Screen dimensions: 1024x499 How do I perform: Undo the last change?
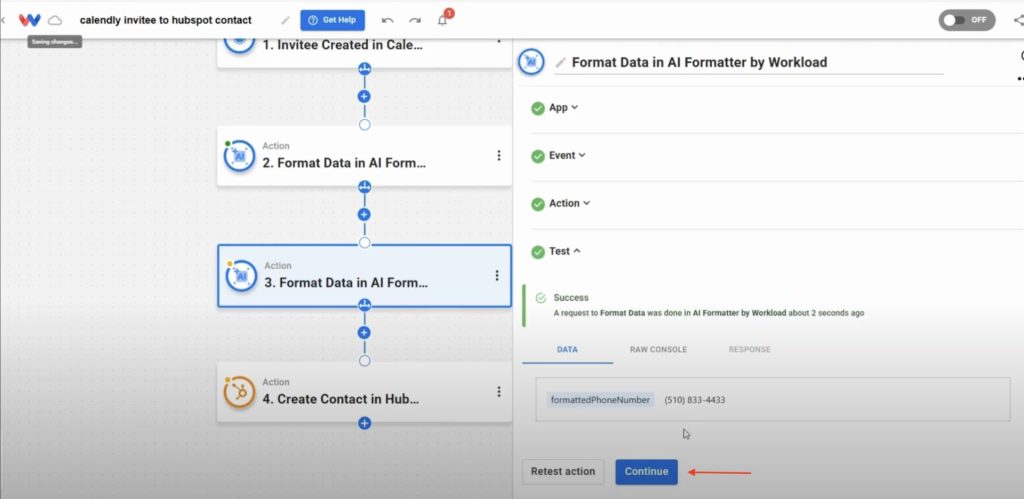[387, 20]
